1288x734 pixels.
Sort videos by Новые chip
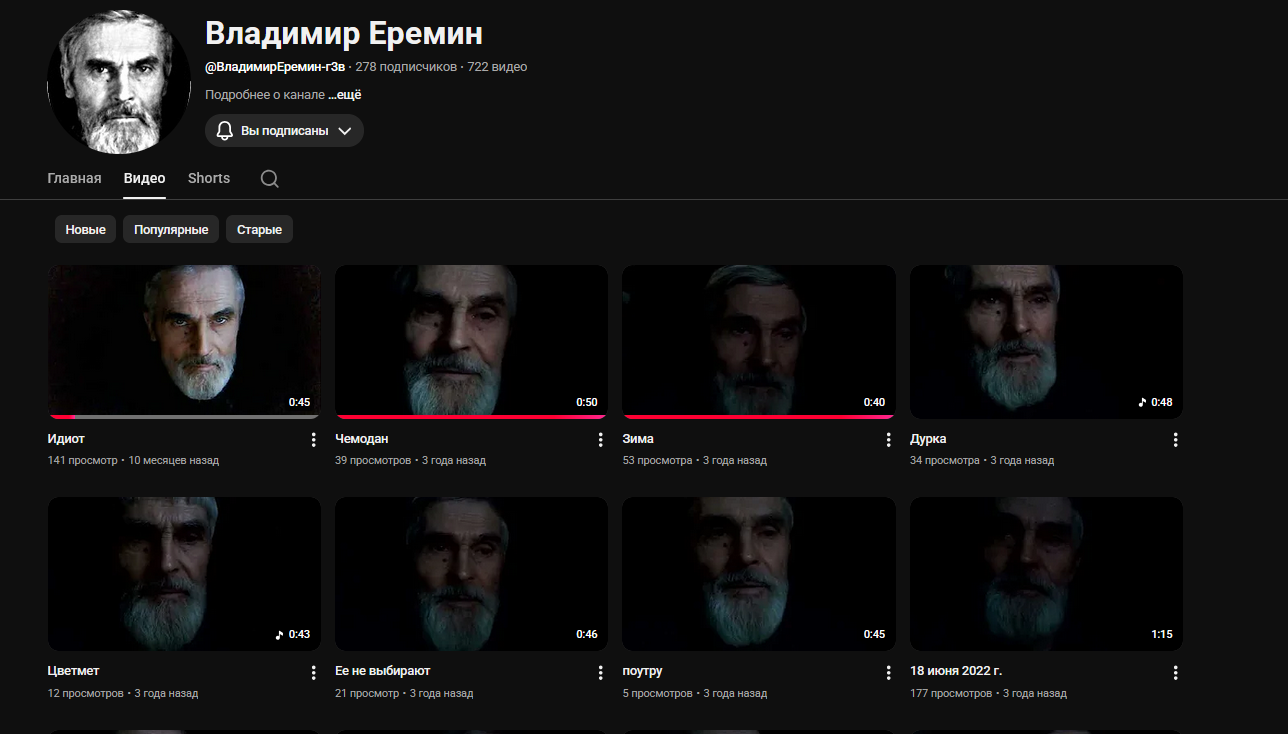pyautogui.click(x=86, y=229)
